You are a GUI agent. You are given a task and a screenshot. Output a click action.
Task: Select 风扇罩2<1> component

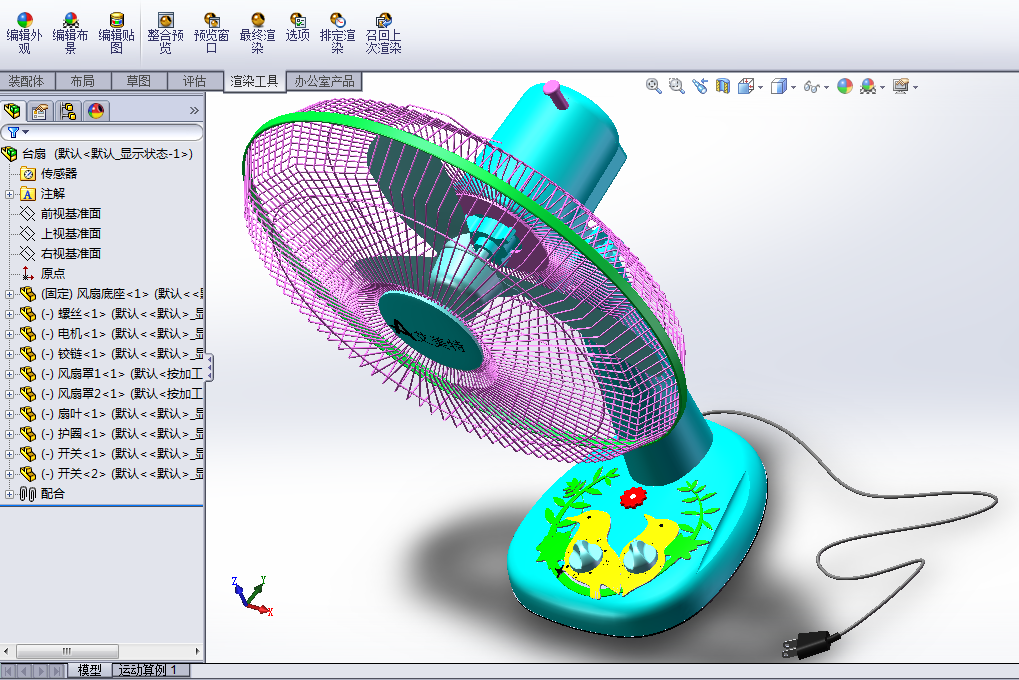[x=112, y=394]
